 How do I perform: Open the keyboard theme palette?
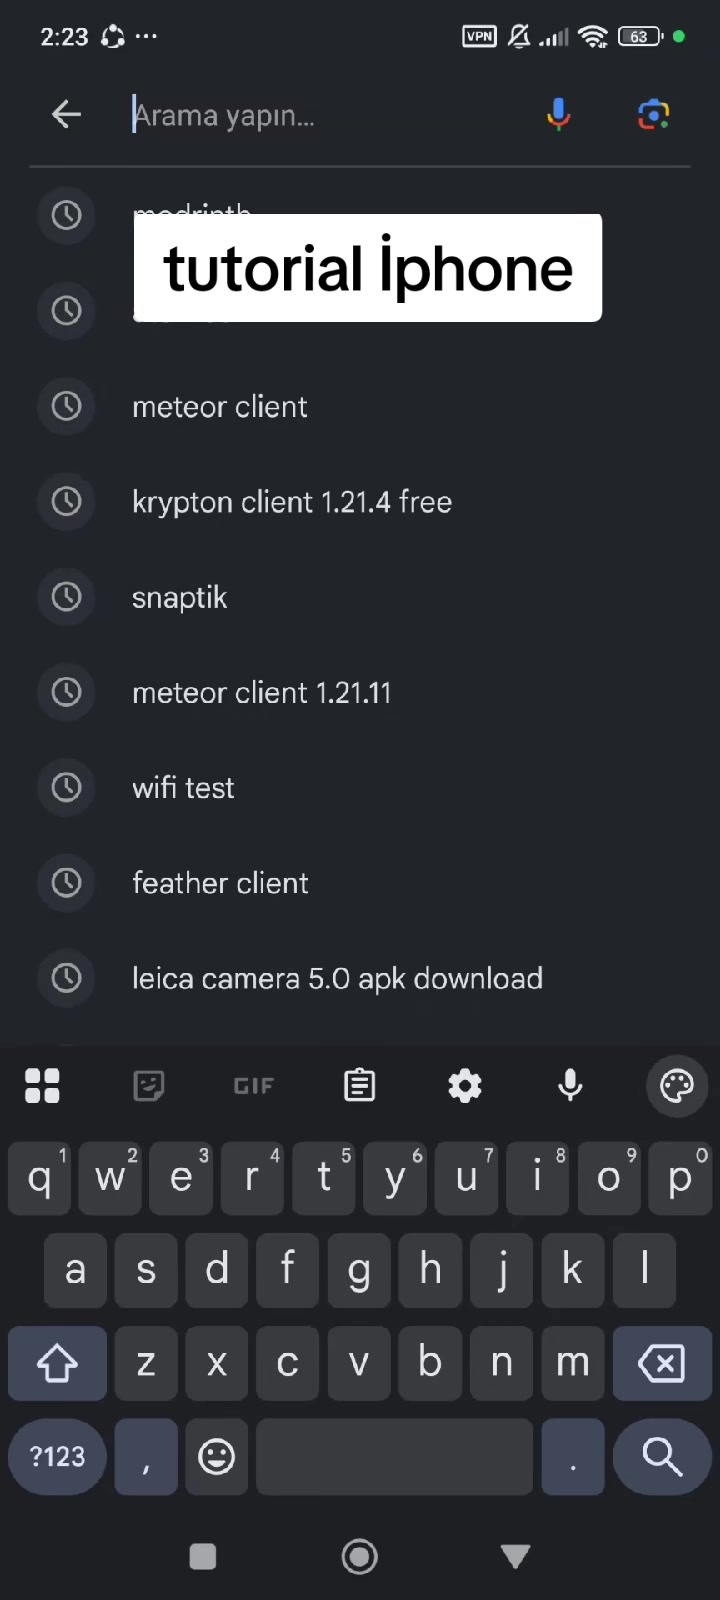click(677, 1086)
